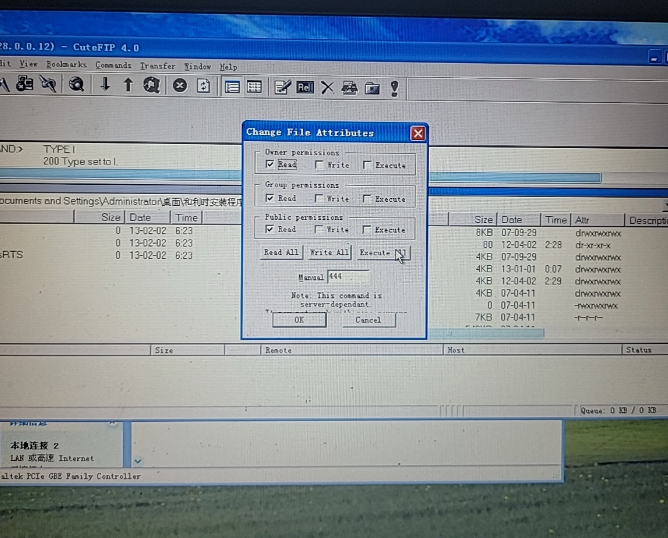Click the Manual permissions value field
The height and width of the screenshot is (538, 668).
[347, 276]
